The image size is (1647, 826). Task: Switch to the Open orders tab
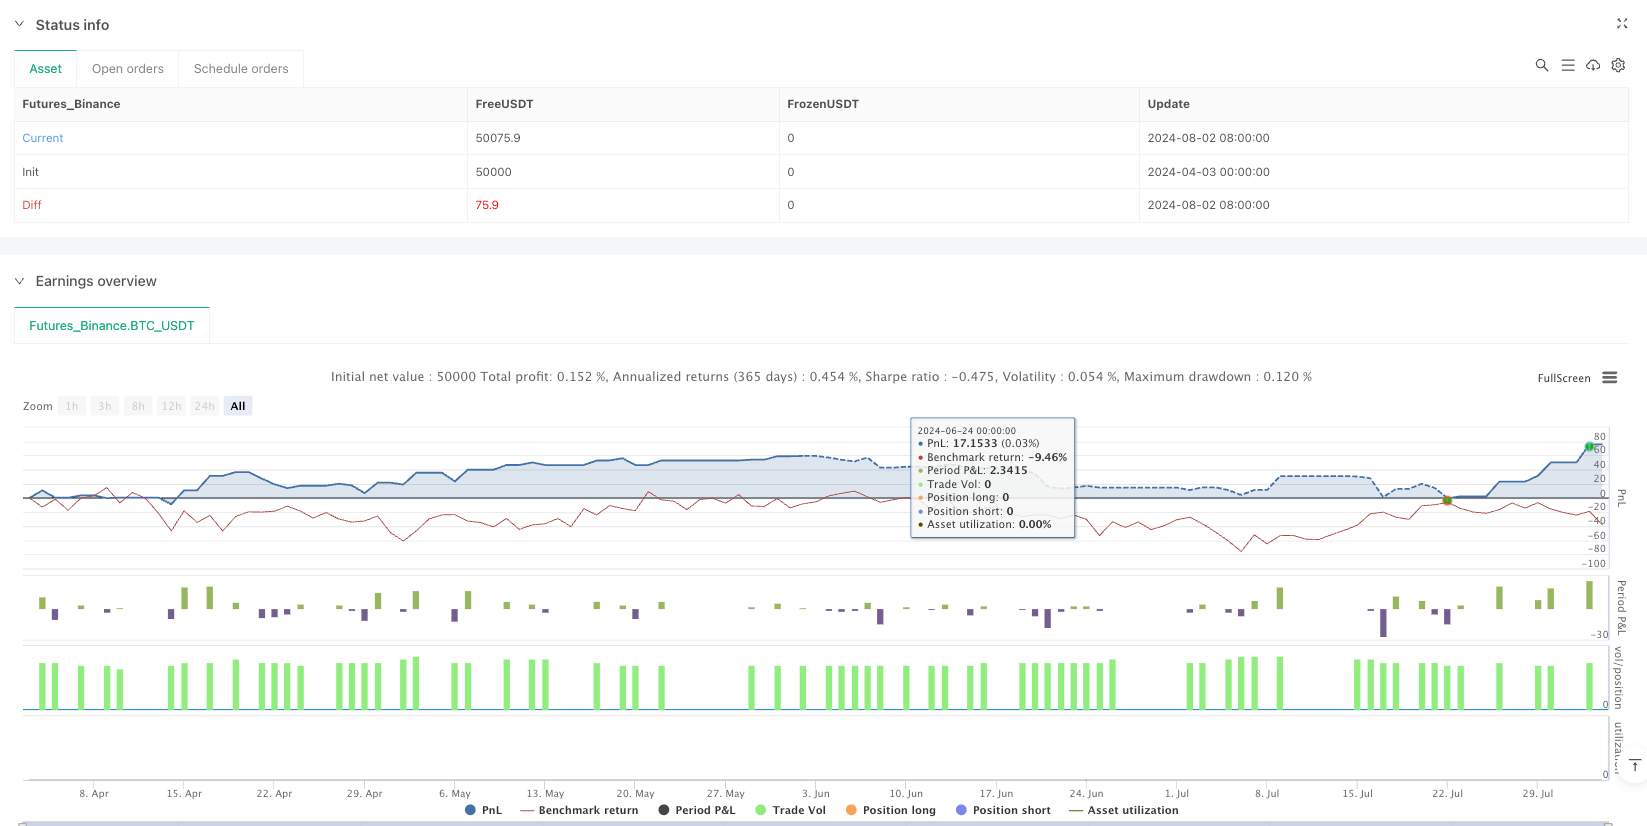pyautogui.click(x=128, y=69)
